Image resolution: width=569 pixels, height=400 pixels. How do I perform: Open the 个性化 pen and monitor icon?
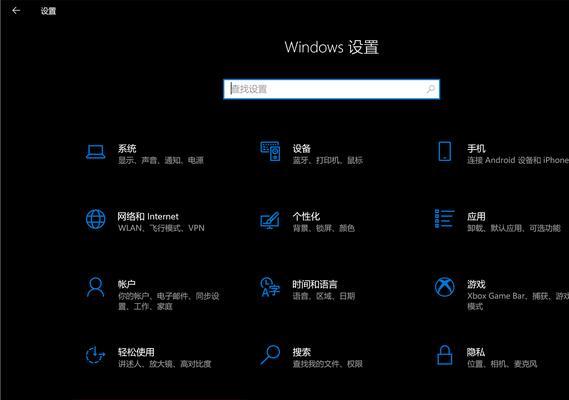coord(270,220)
